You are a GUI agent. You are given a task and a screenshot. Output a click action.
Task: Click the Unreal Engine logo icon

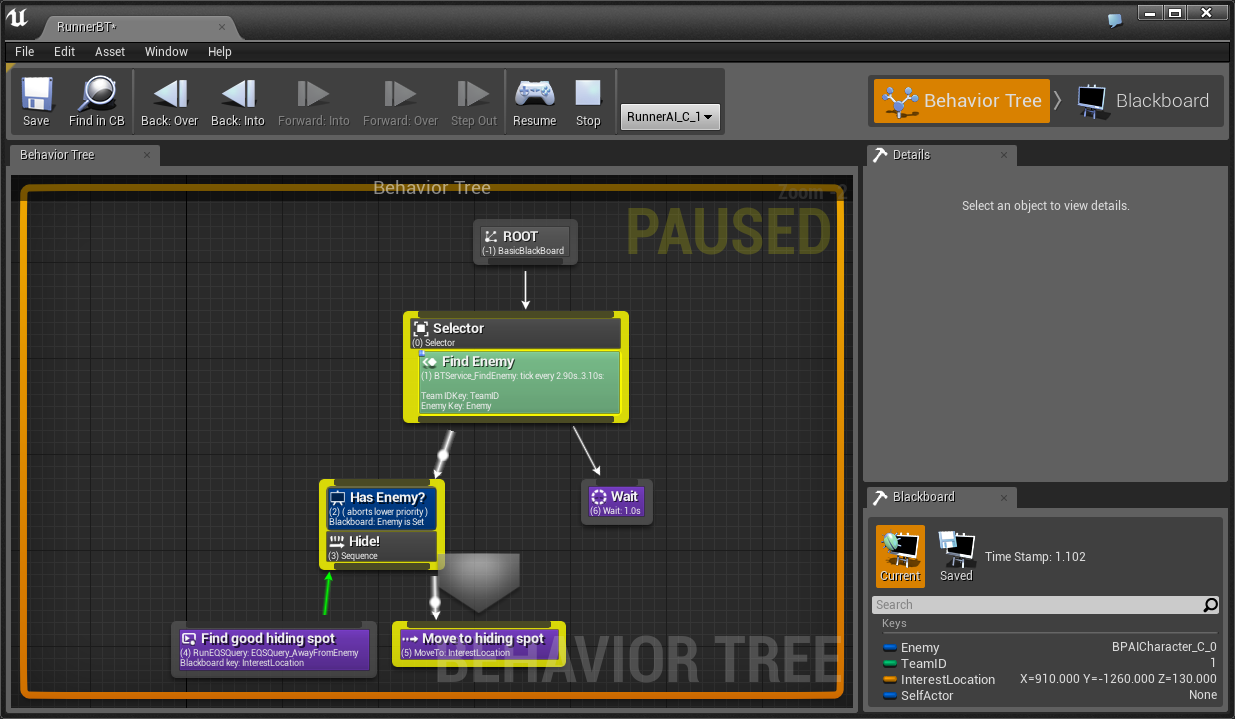[x=20, y=19]
